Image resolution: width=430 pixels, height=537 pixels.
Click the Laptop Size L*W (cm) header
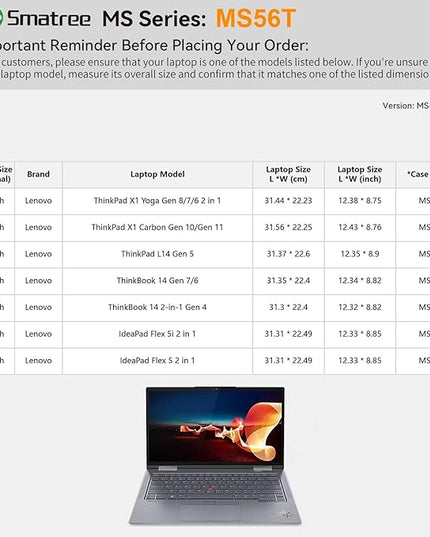pos(288,174)
